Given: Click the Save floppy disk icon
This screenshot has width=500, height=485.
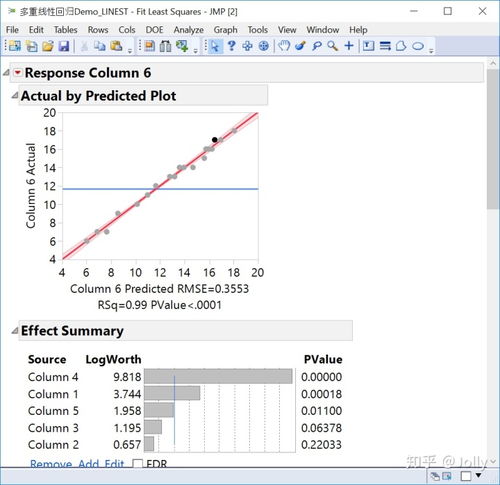Looking at the screenshot, I should 63,46.
